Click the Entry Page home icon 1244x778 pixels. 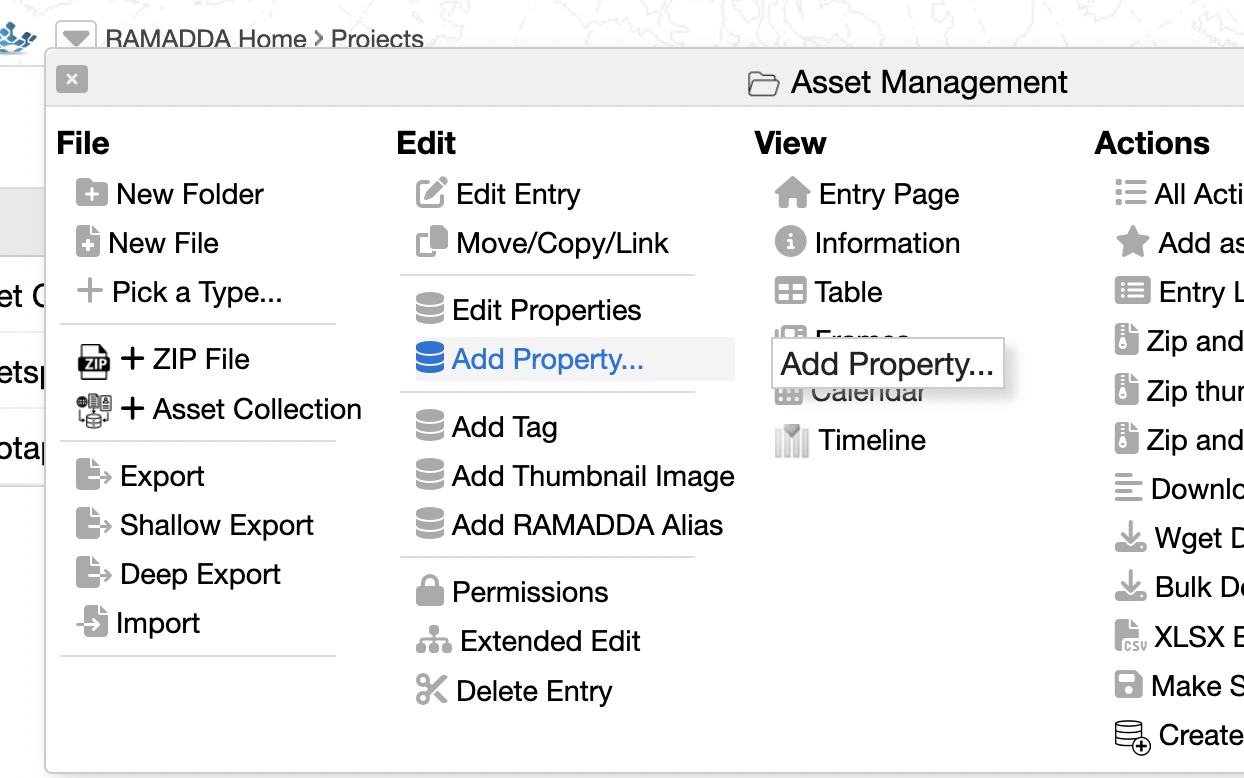point(792,193)
